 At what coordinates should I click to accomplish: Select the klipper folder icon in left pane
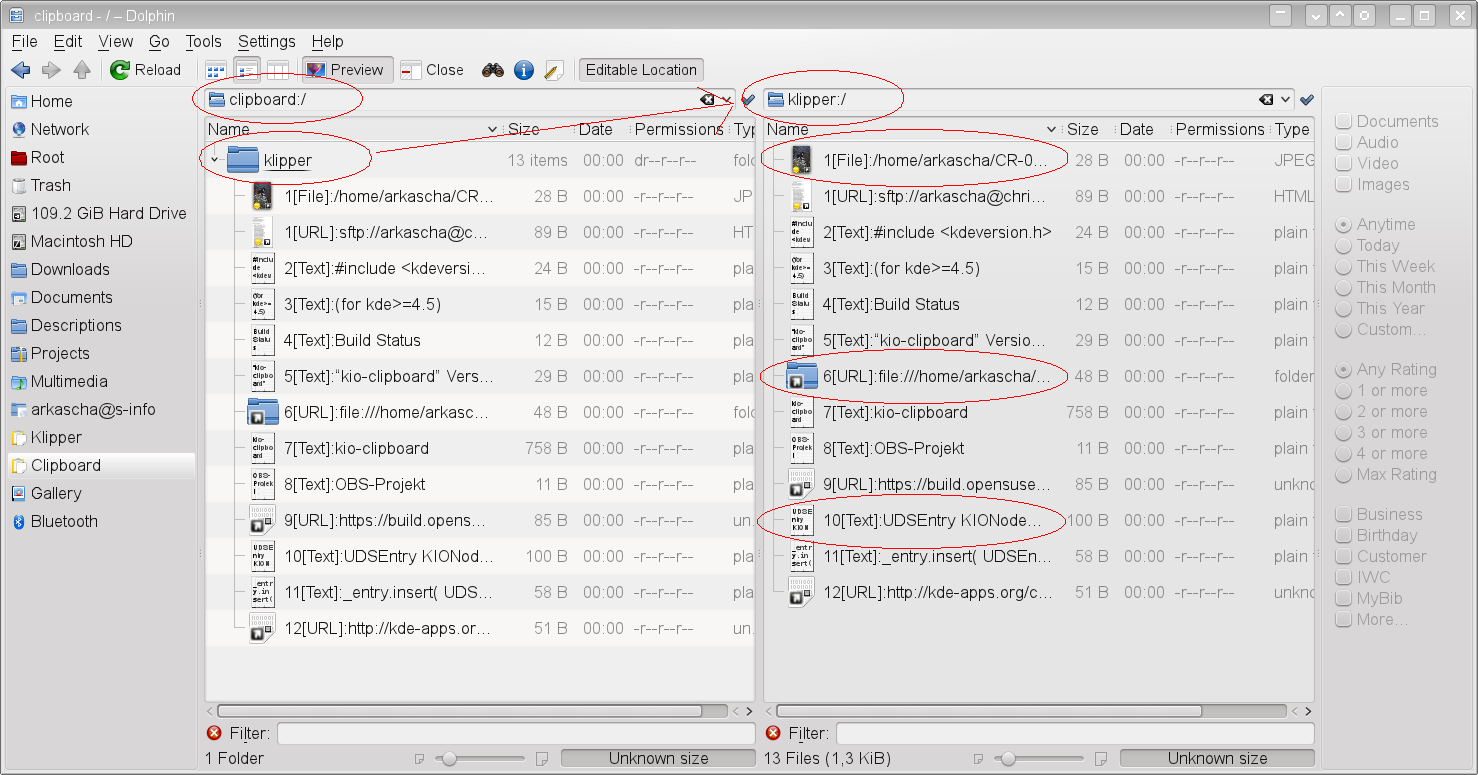coord(243,160)
